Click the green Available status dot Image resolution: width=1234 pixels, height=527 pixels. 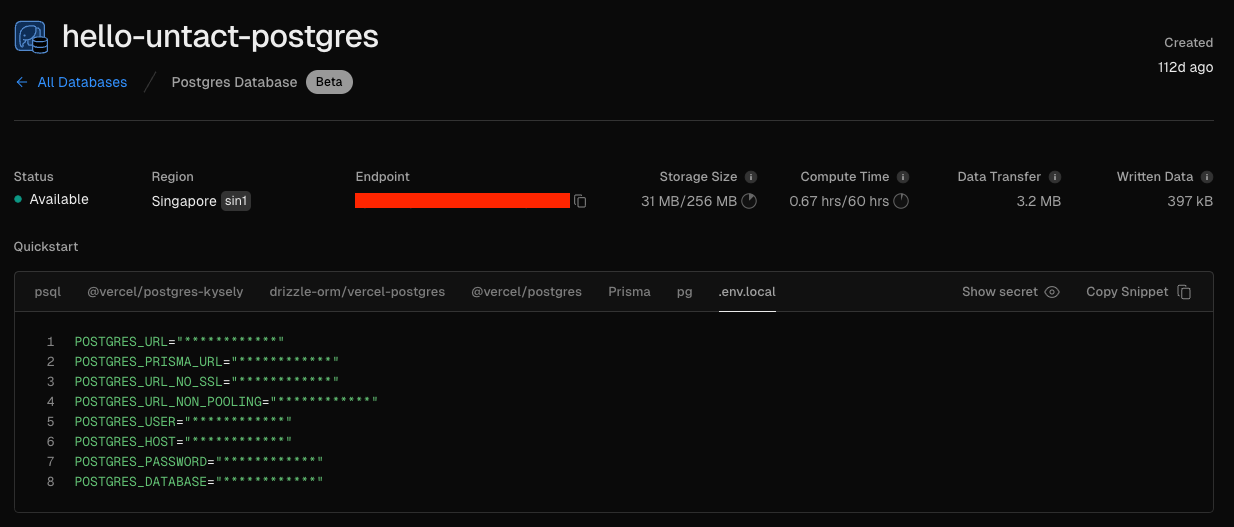click(x=18, y=200)
